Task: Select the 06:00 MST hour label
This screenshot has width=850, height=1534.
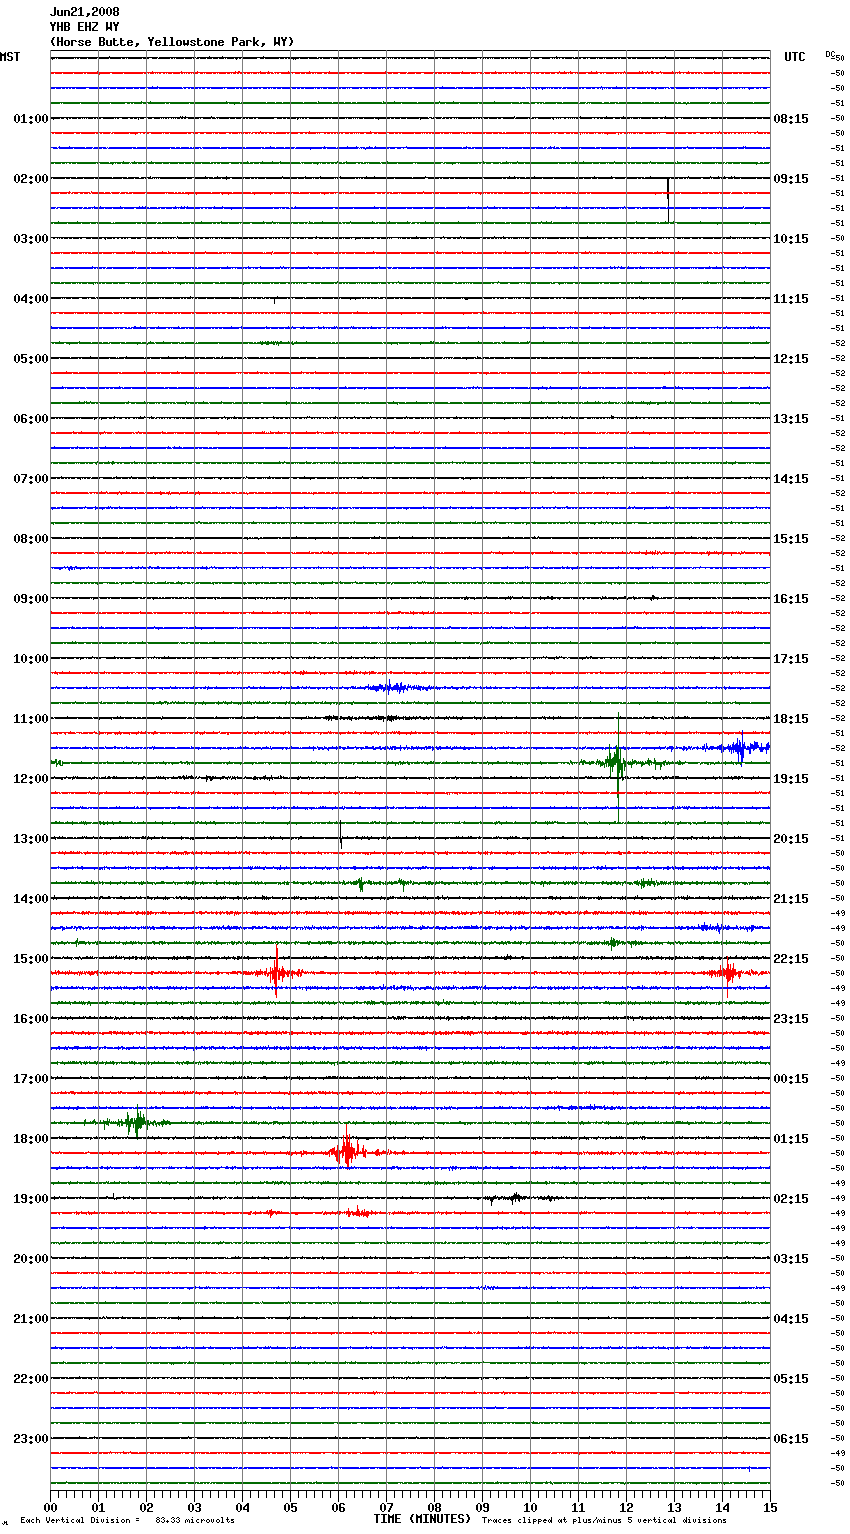Action: (30, 419)
